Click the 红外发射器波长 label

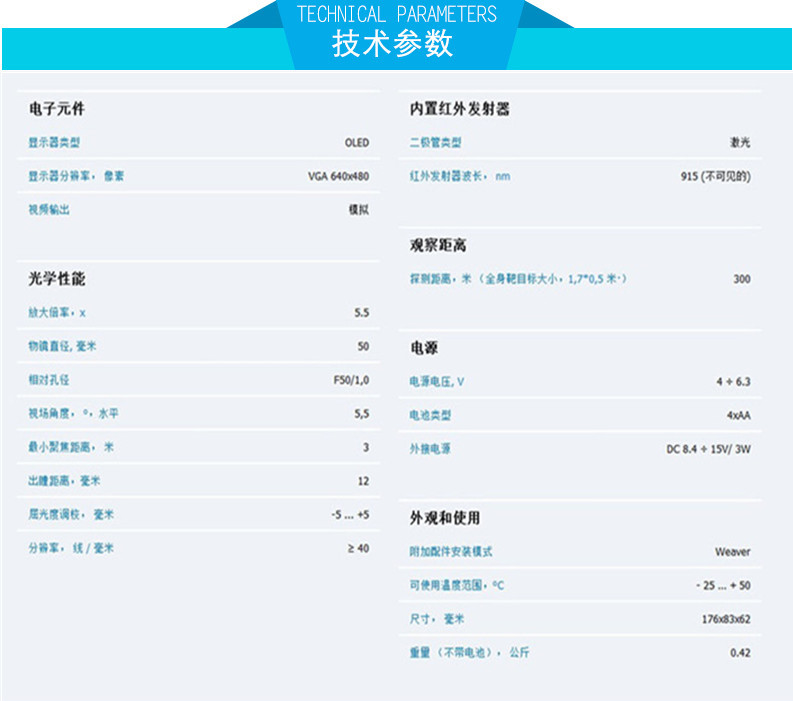coord(459,176)
